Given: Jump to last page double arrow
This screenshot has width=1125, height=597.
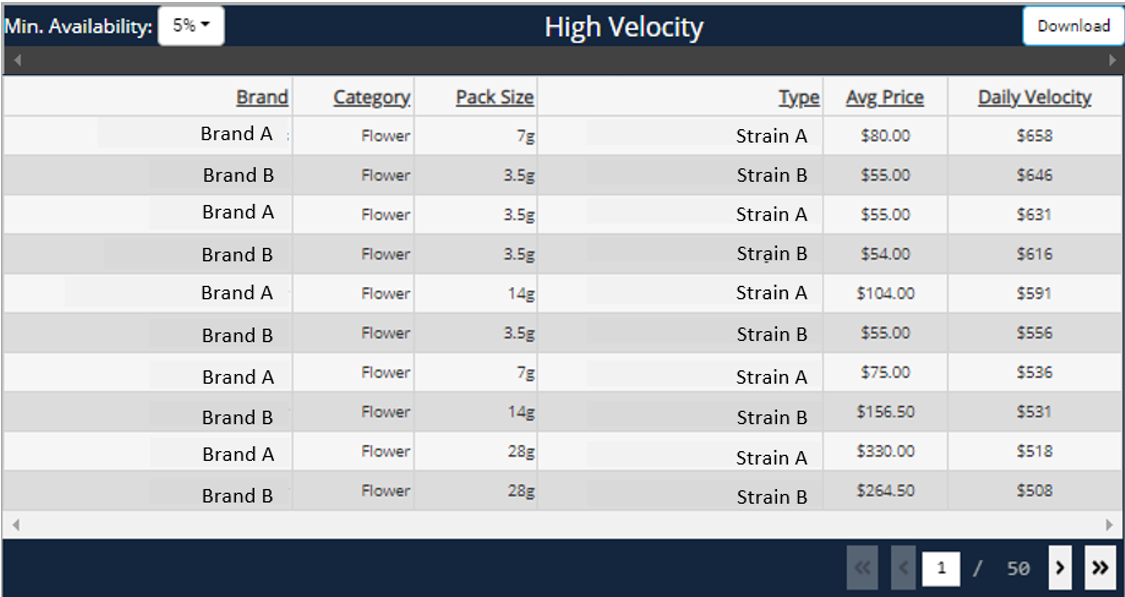Looking at the screenshot, I should 1100,568.
